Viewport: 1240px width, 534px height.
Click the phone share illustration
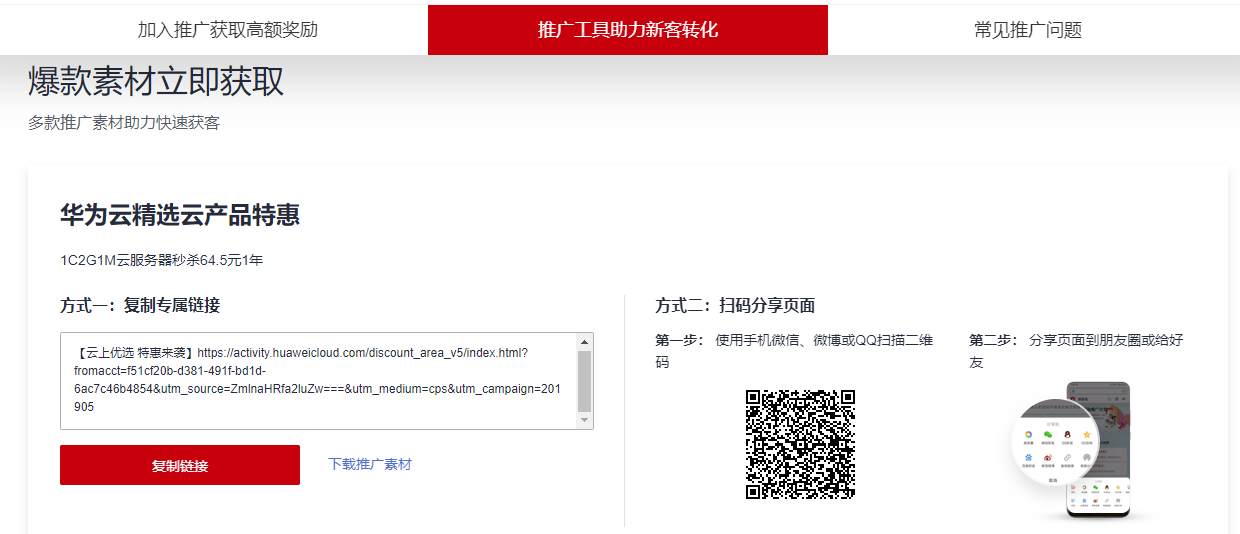[1071, 451]
